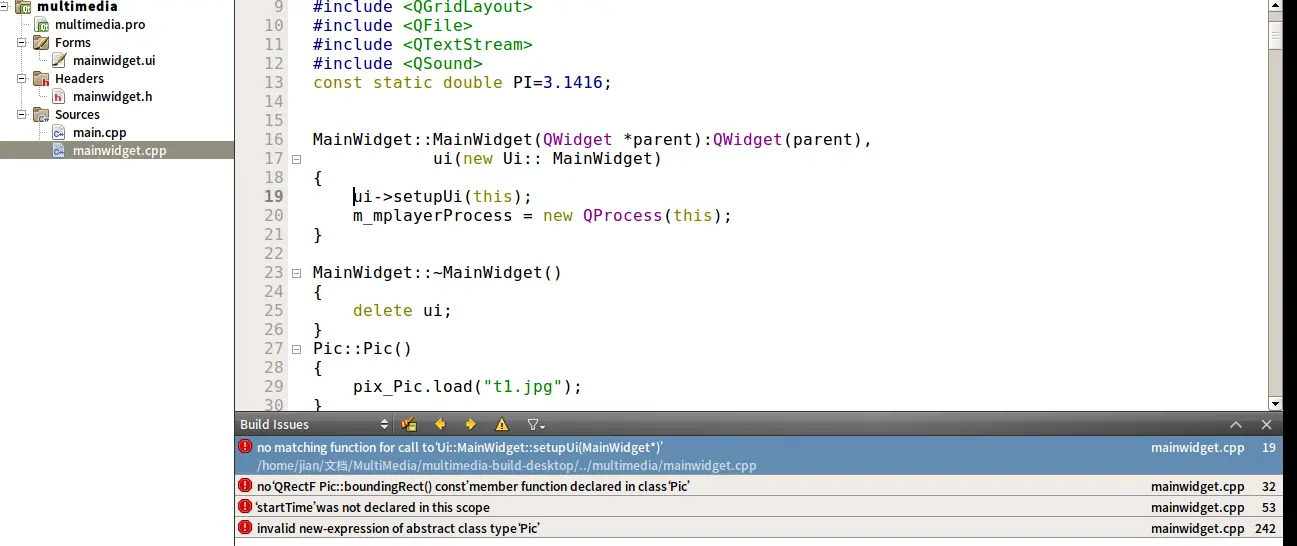Click error icon of 'QRectF Pic::boundingRect' issue
The image size is (1297, 546).
coord(245,486)
